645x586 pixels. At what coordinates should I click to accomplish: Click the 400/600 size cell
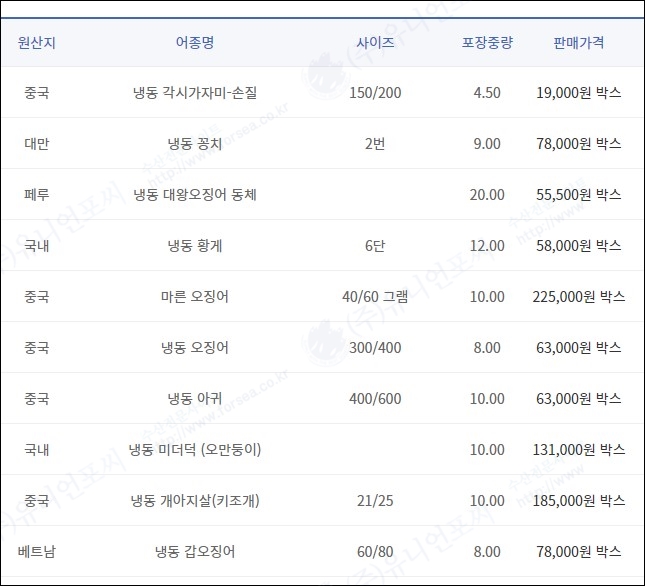click(x=375, y=398)
